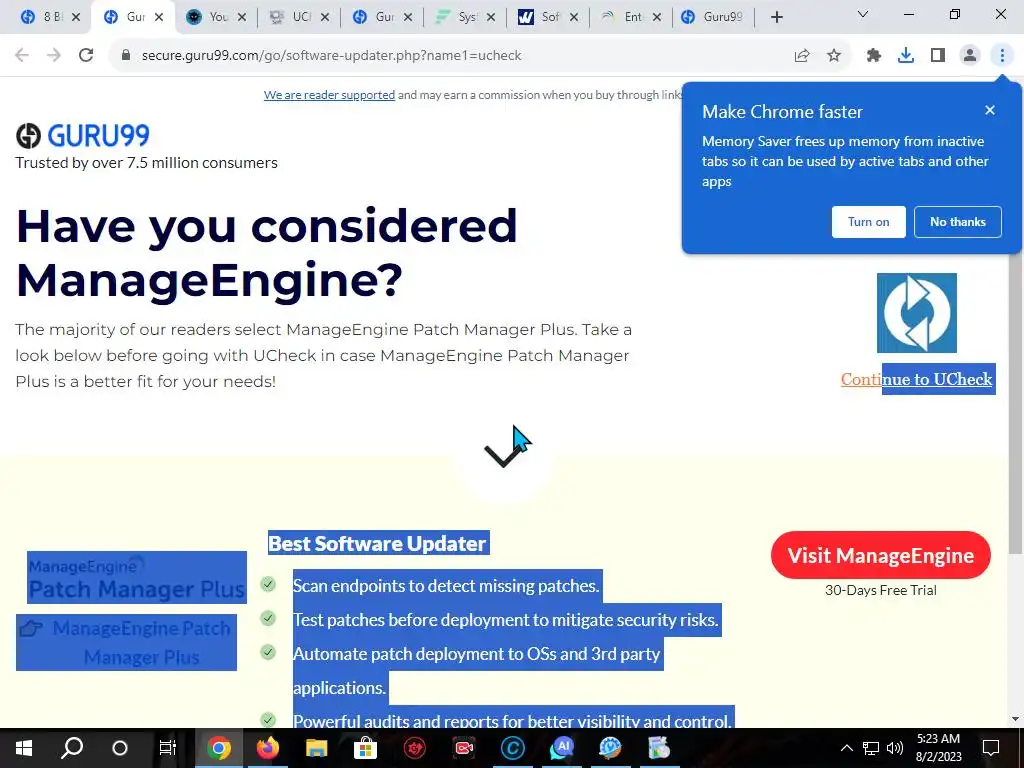Dismiss the Make Chrome faster popup

pyautogui.click(x=990, y=110)
